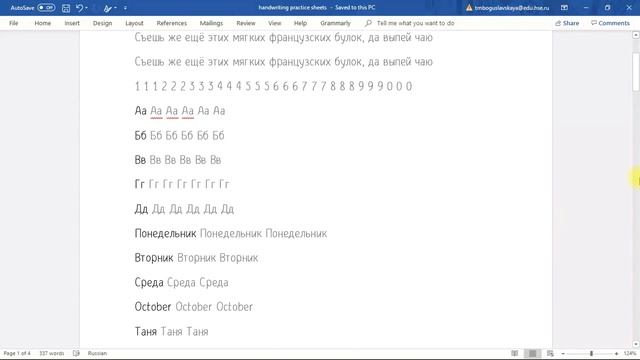Viewport: 640px width, 360px height.
Task: Switch to the Home tab
Action: [x=42, y=23]
